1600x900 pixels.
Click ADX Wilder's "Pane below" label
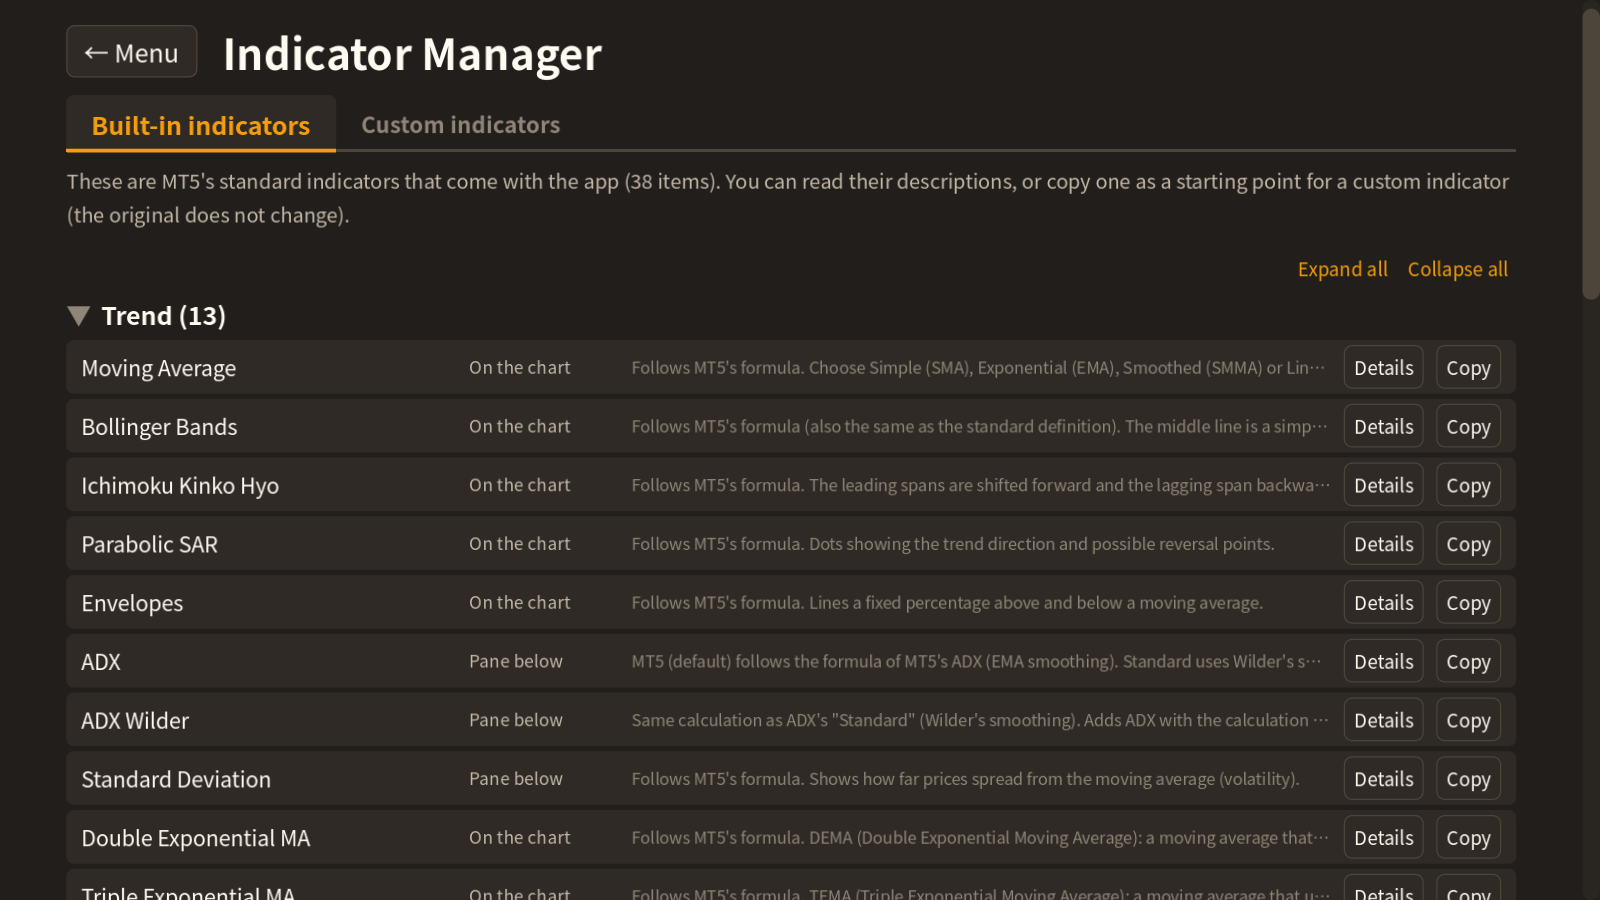click(x=516, y=720)
